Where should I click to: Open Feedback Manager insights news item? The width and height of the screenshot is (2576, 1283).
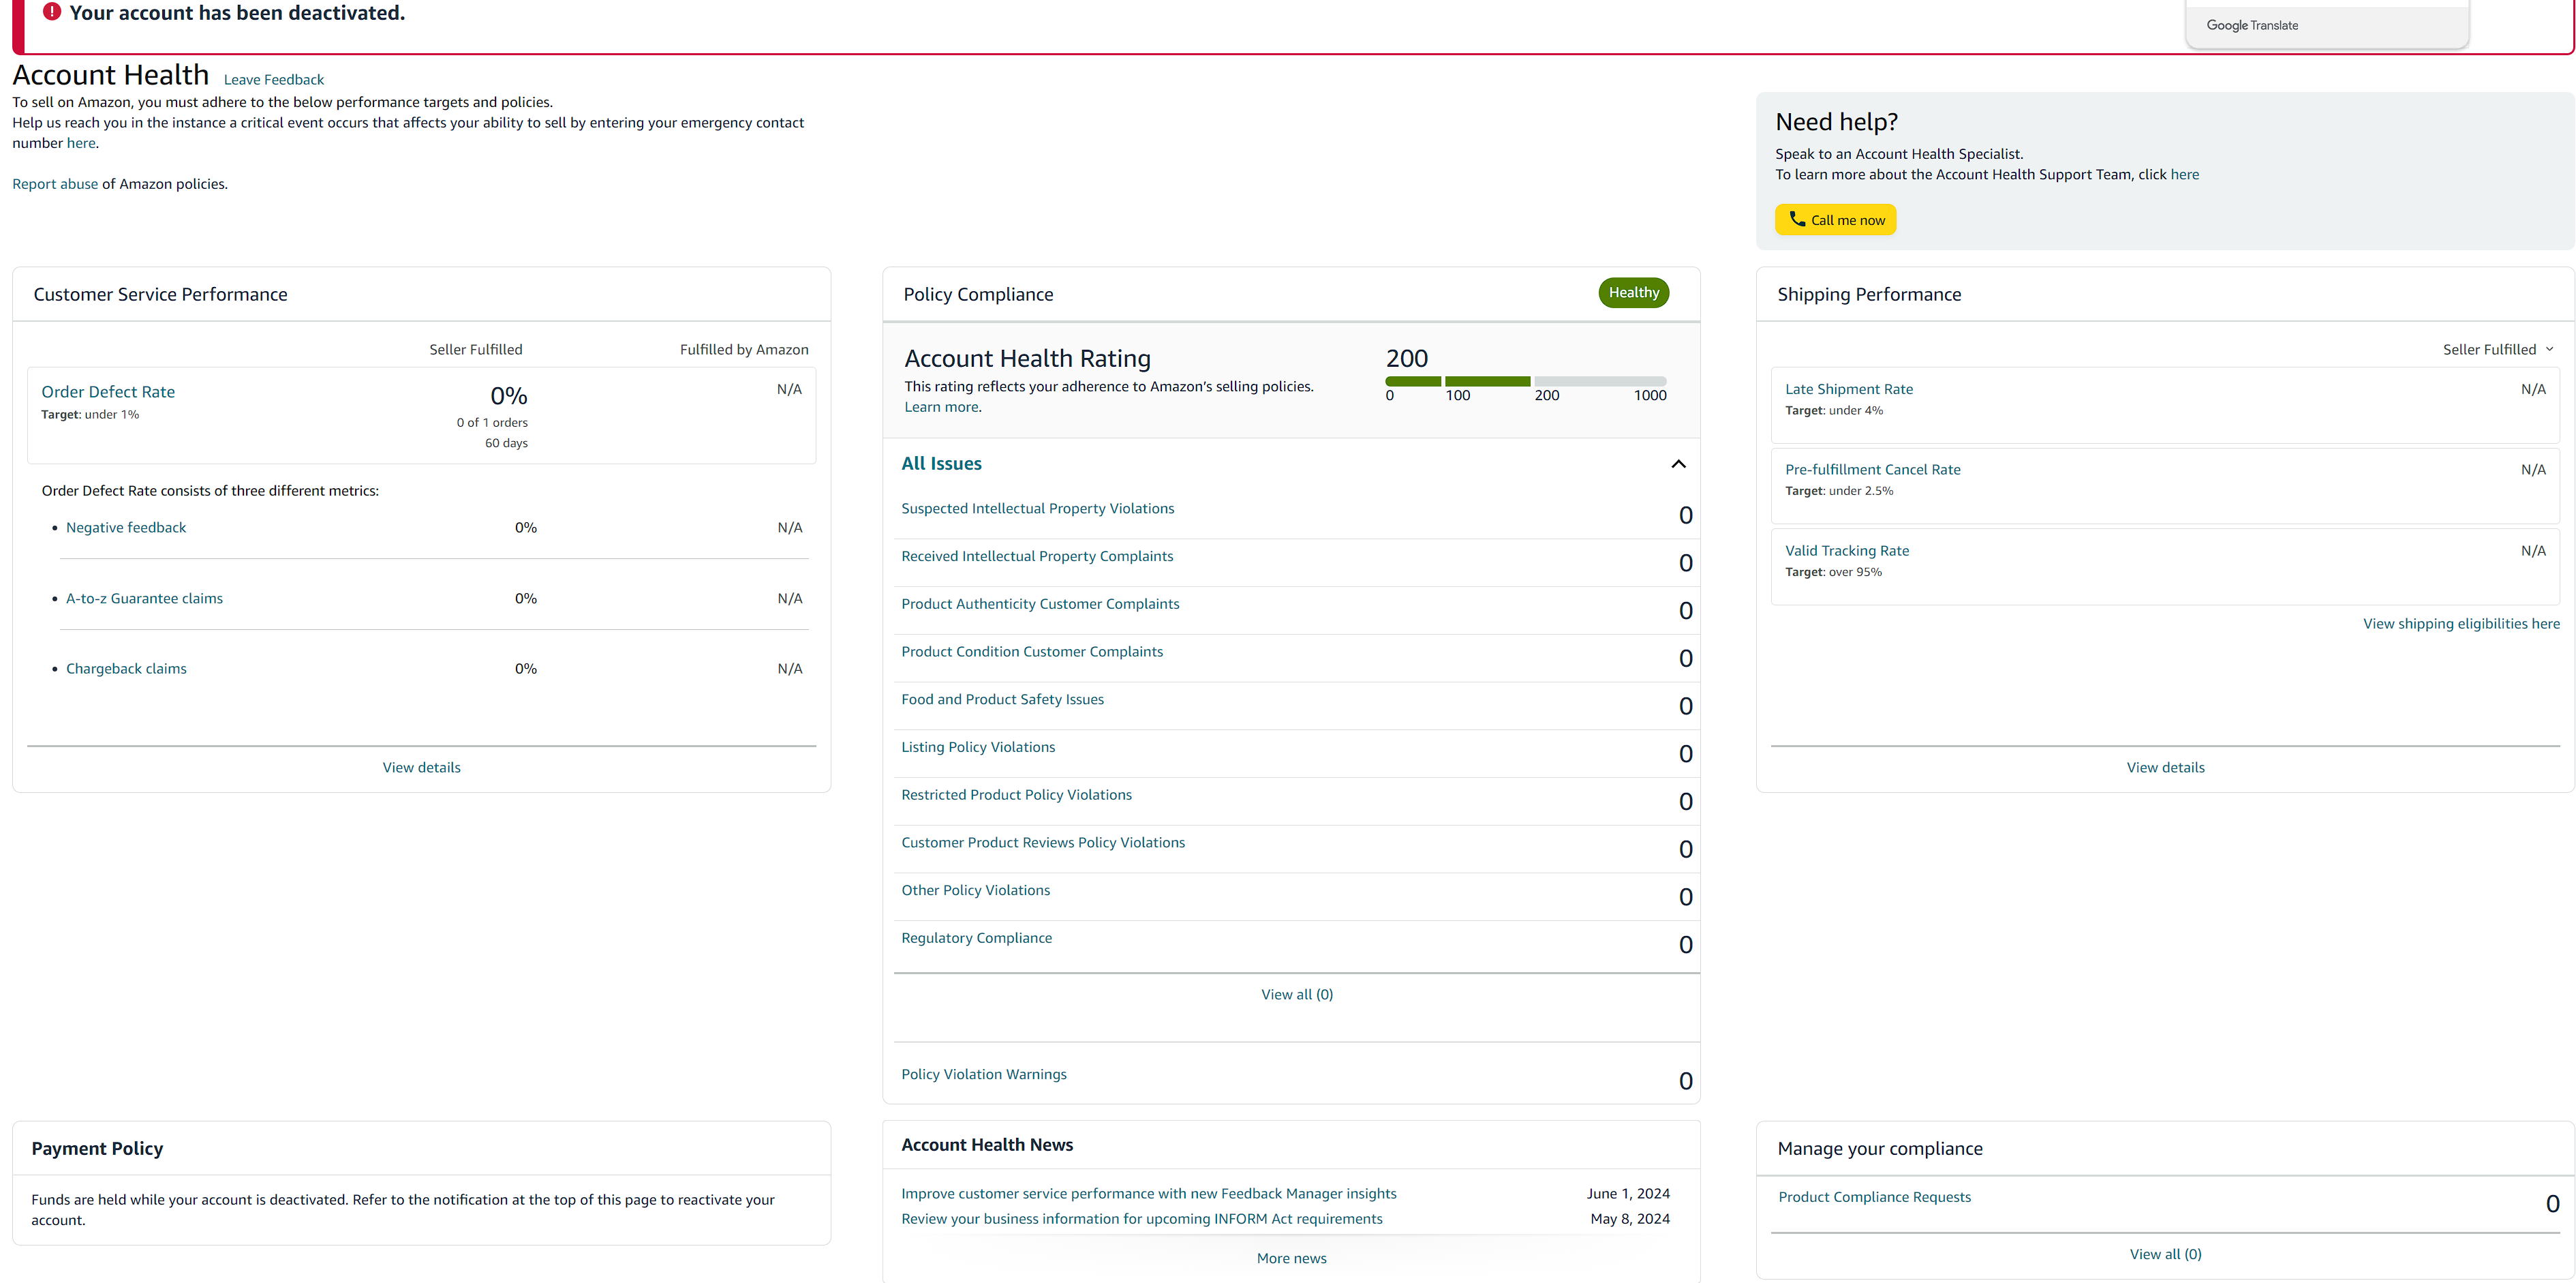[x=1148, y=1193]
